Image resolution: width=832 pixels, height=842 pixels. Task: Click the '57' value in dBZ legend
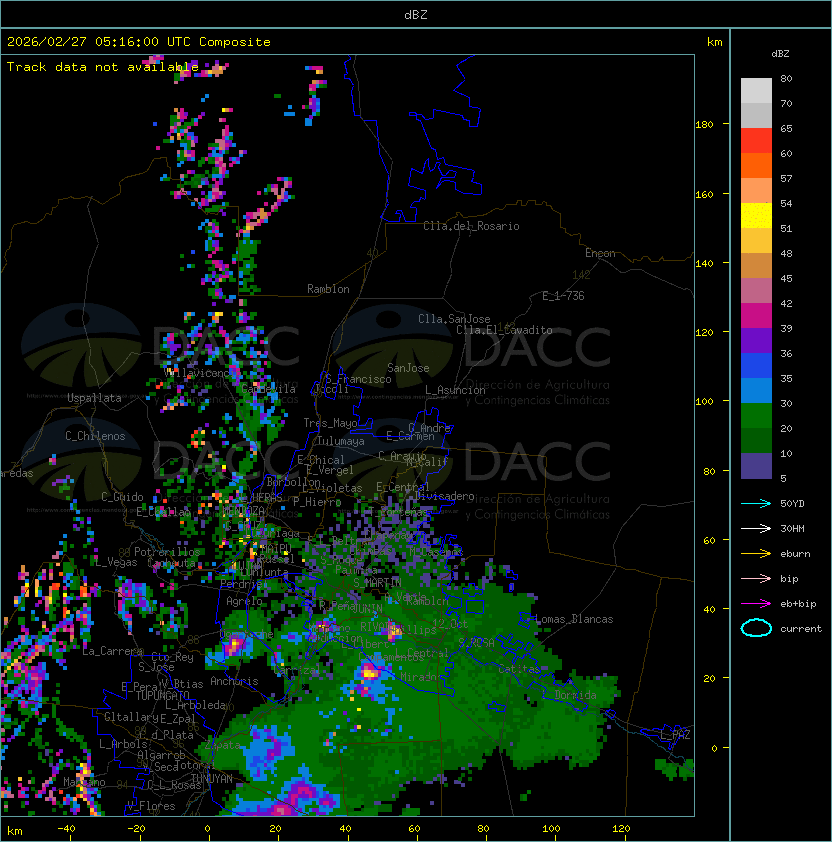point(786,179)
